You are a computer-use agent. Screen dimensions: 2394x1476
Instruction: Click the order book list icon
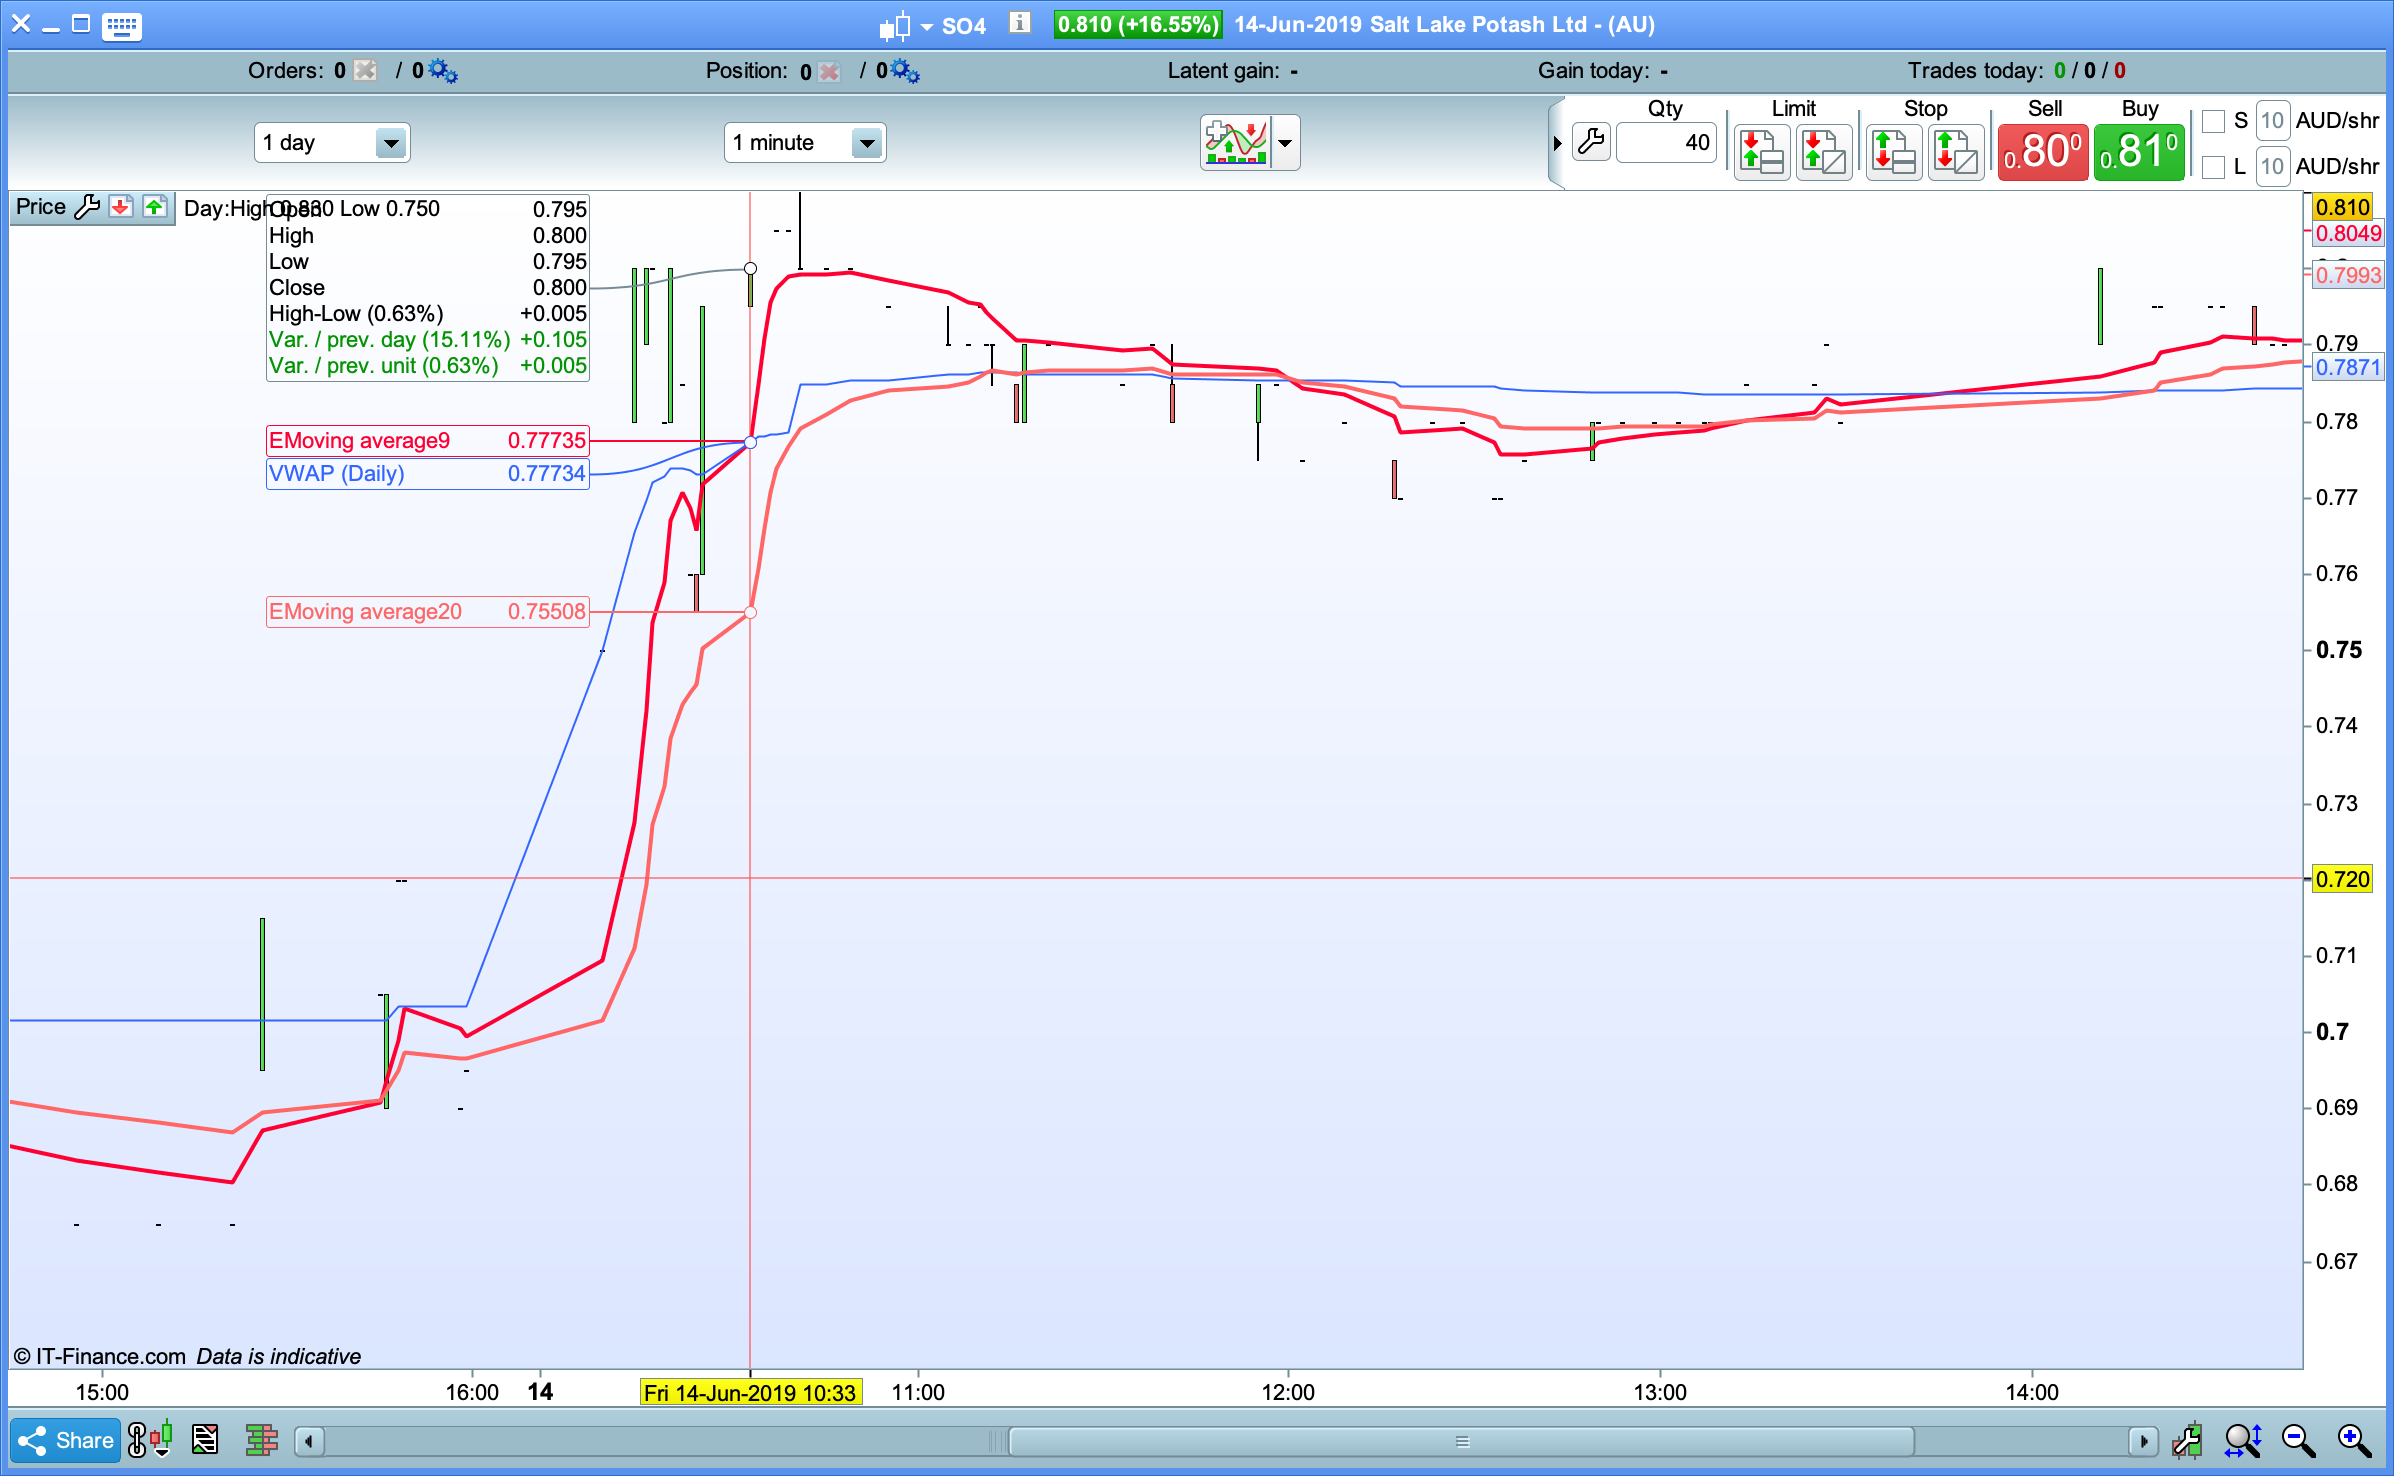click(205, 1440)
